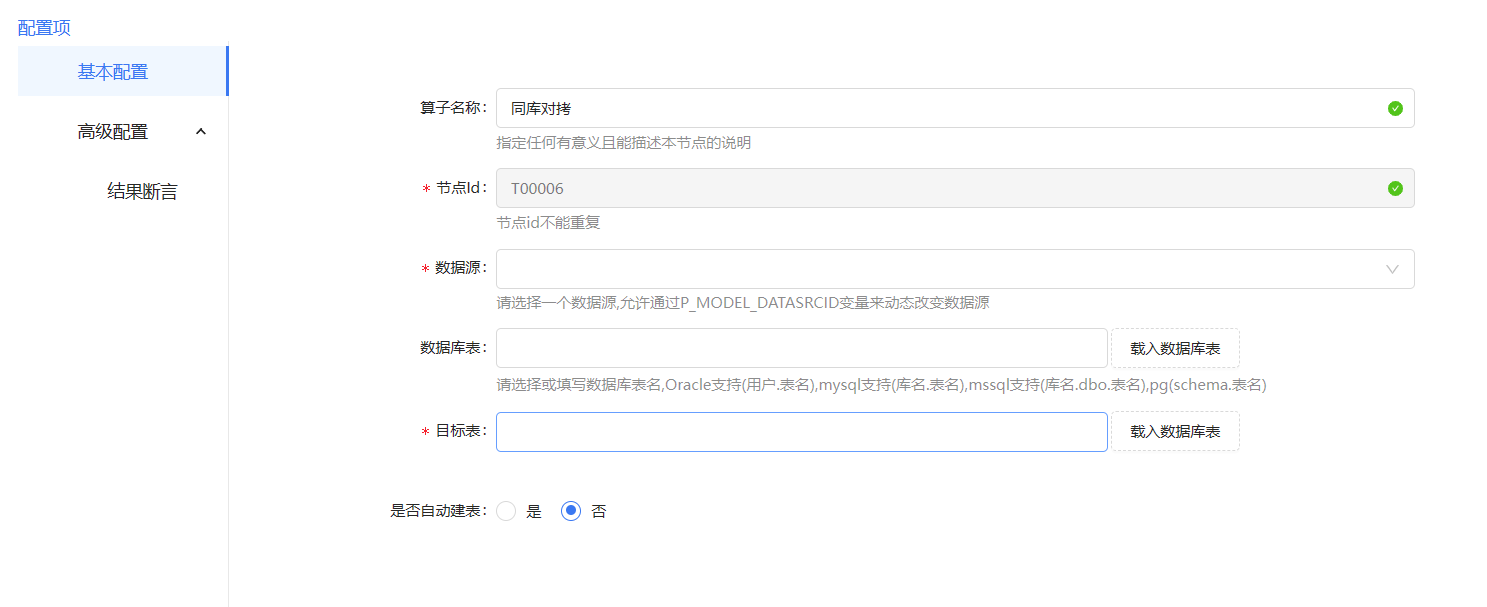Click the 数据源 dropdown arrow icon
This screenshot has width=1487, height=607.
pyautogui.click(x=1392, y=269)
